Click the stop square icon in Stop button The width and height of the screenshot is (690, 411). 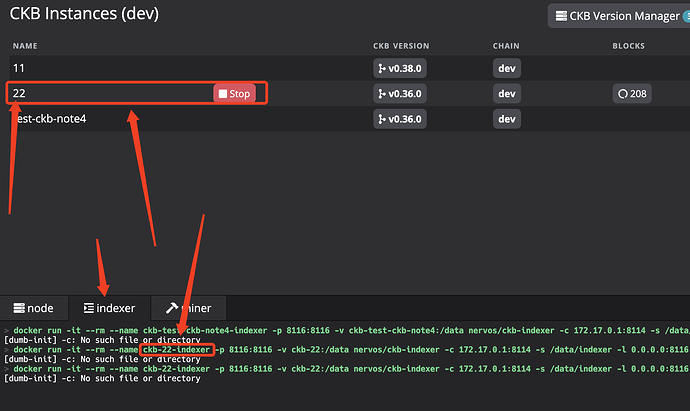223,94
